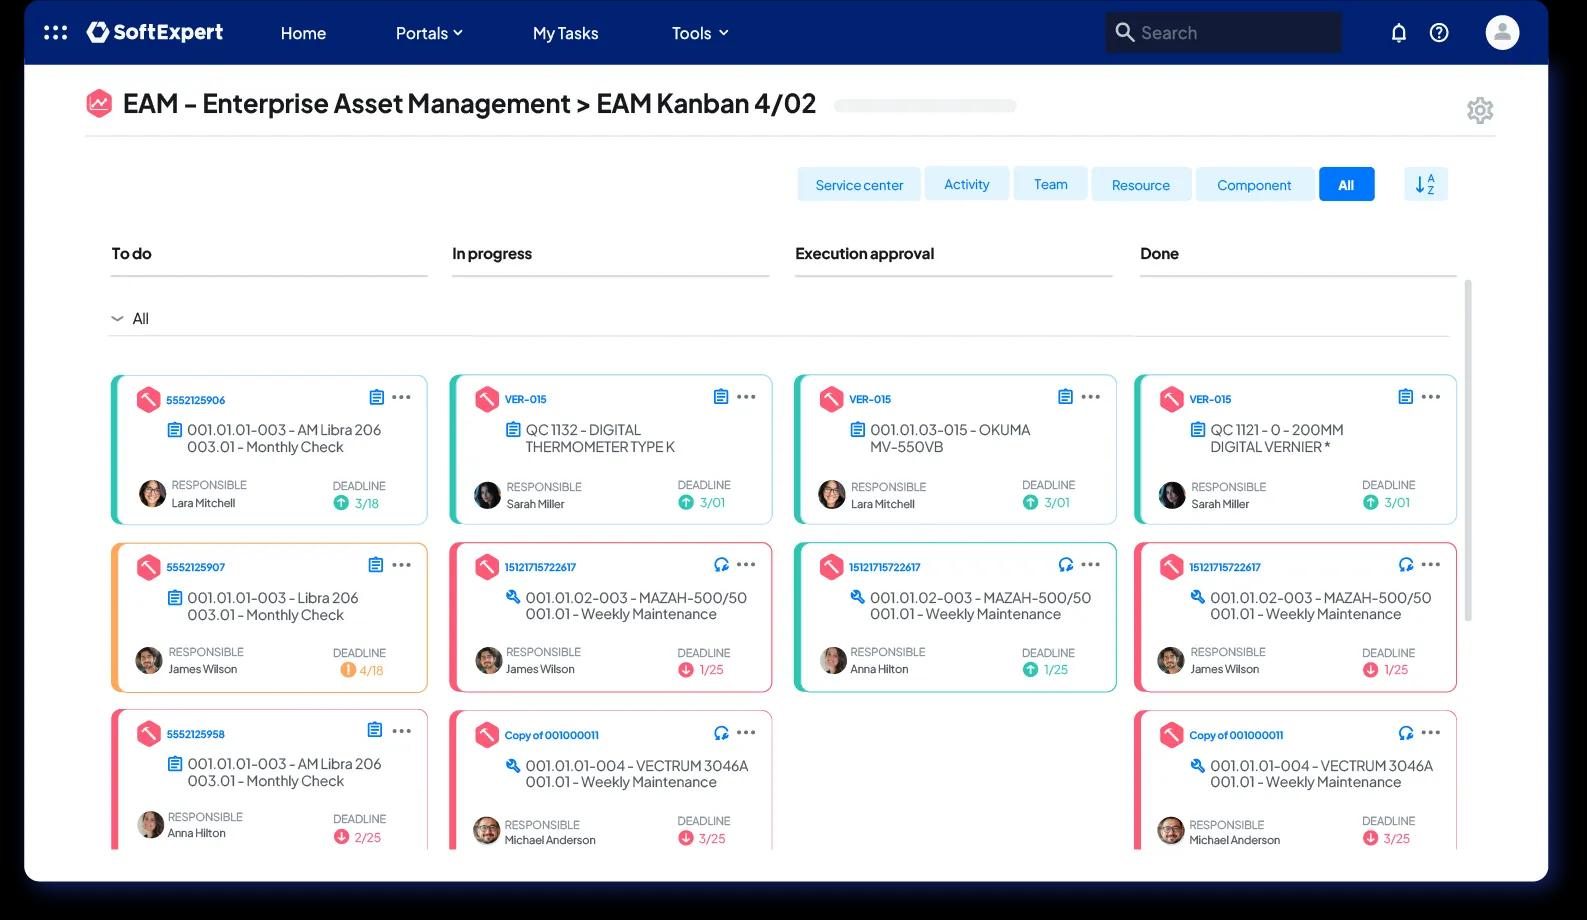This screenshot has width=1587, height=920.
Task: Open the apps grid launcher icon
Action: [56, 33]
